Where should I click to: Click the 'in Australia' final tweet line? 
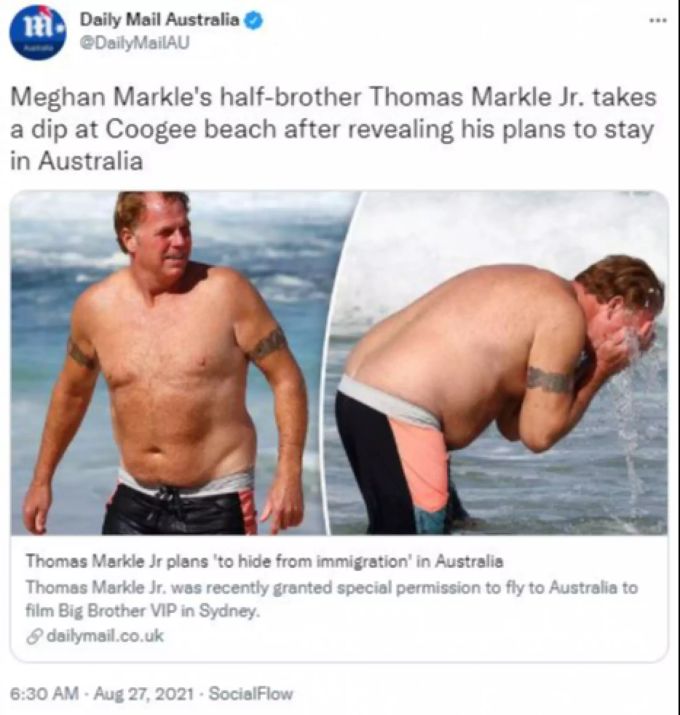click(x=77, y=161)
